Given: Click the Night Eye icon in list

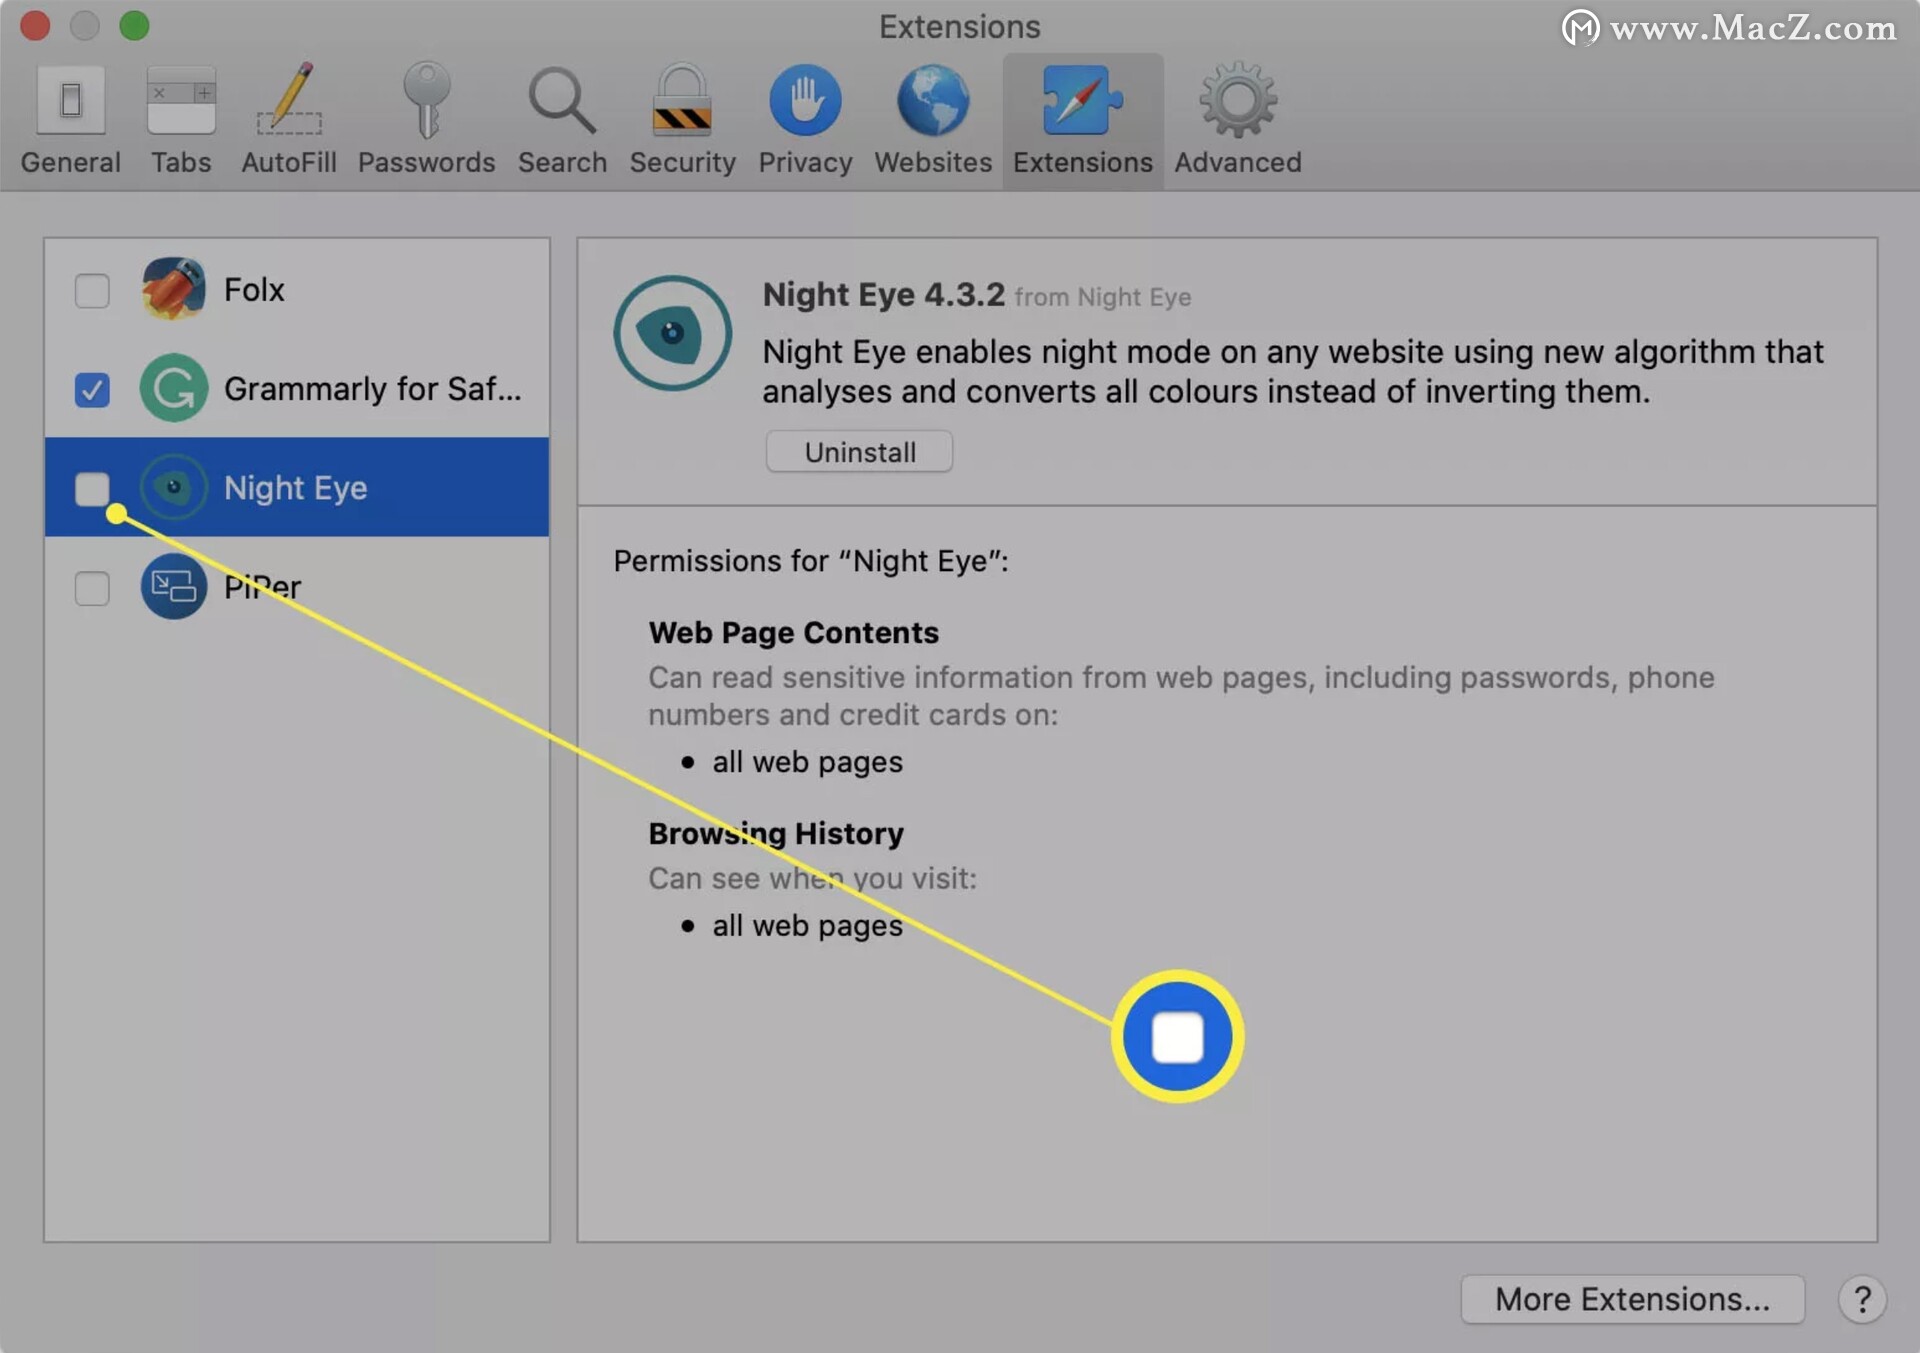Looking at the screenshot, I should pyautogui.click(x=174, y=487).
